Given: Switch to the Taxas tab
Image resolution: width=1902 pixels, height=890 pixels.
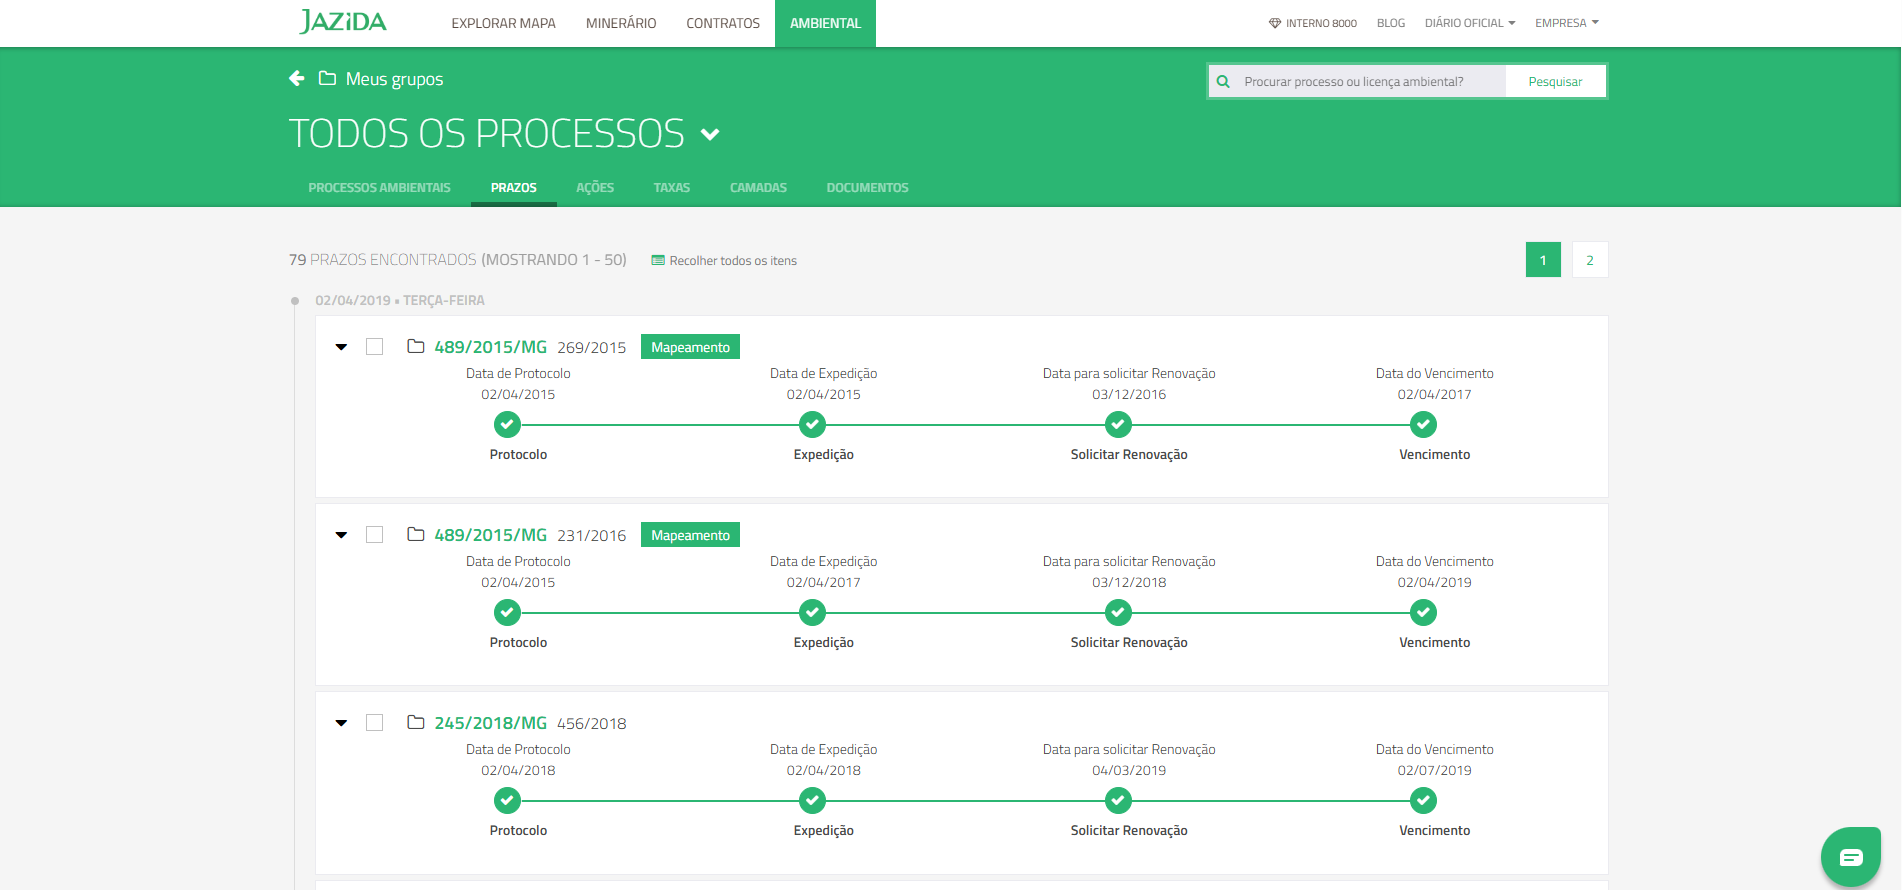Looking at the screenshot, I should pyautogui.click(x=671, y=188).
